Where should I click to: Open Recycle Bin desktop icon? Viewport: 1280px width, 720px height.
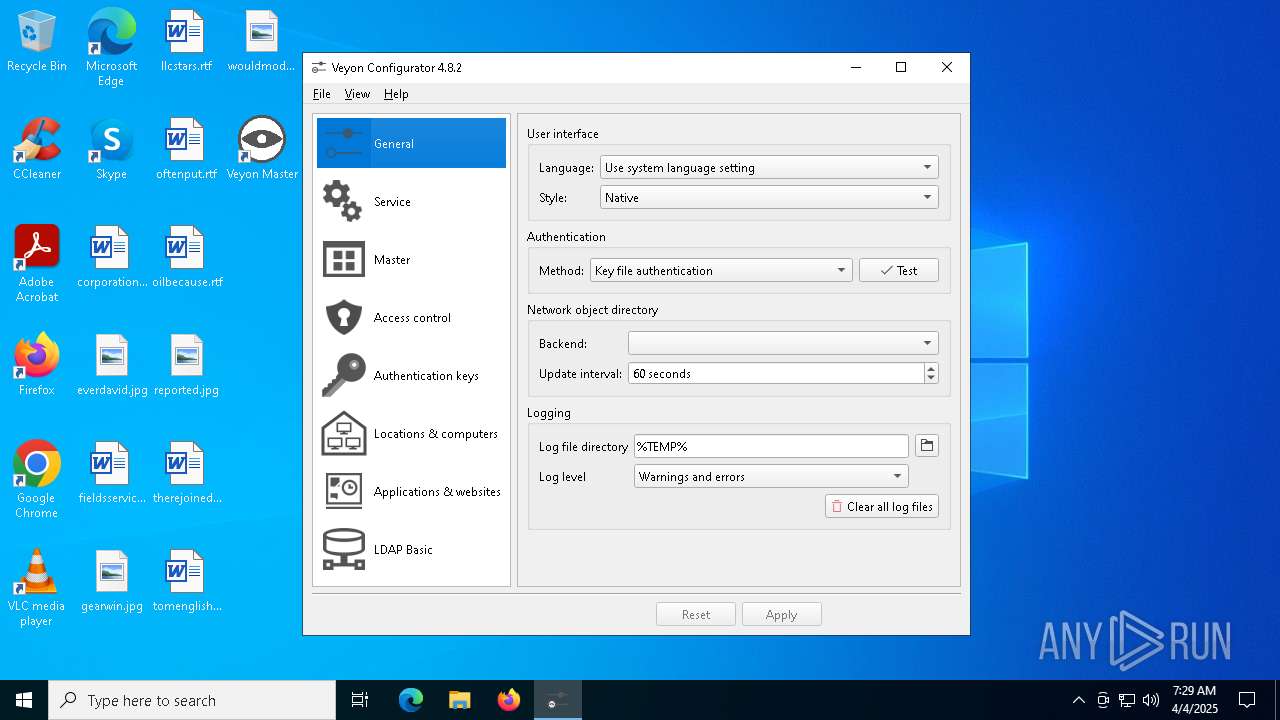[37, 42]
